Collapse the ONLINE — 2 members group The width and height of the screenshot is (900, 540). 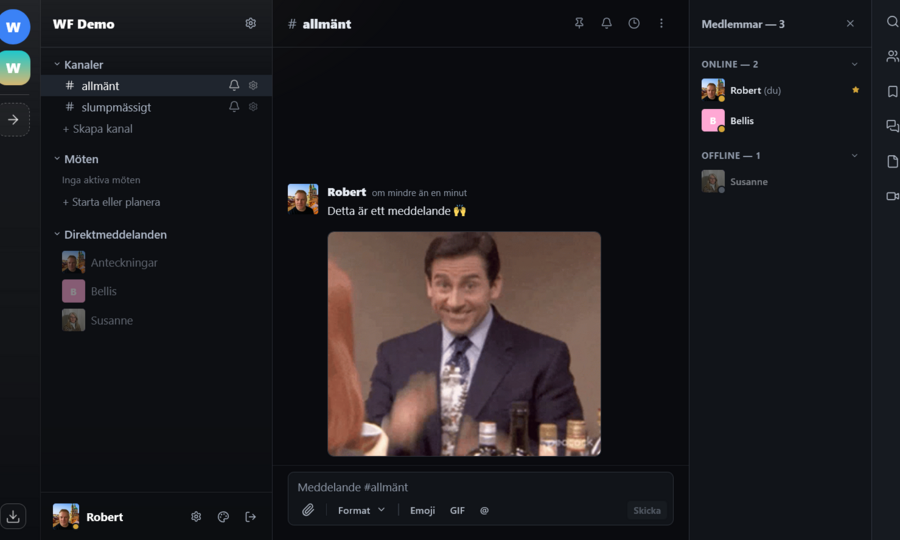pos(854,64)
